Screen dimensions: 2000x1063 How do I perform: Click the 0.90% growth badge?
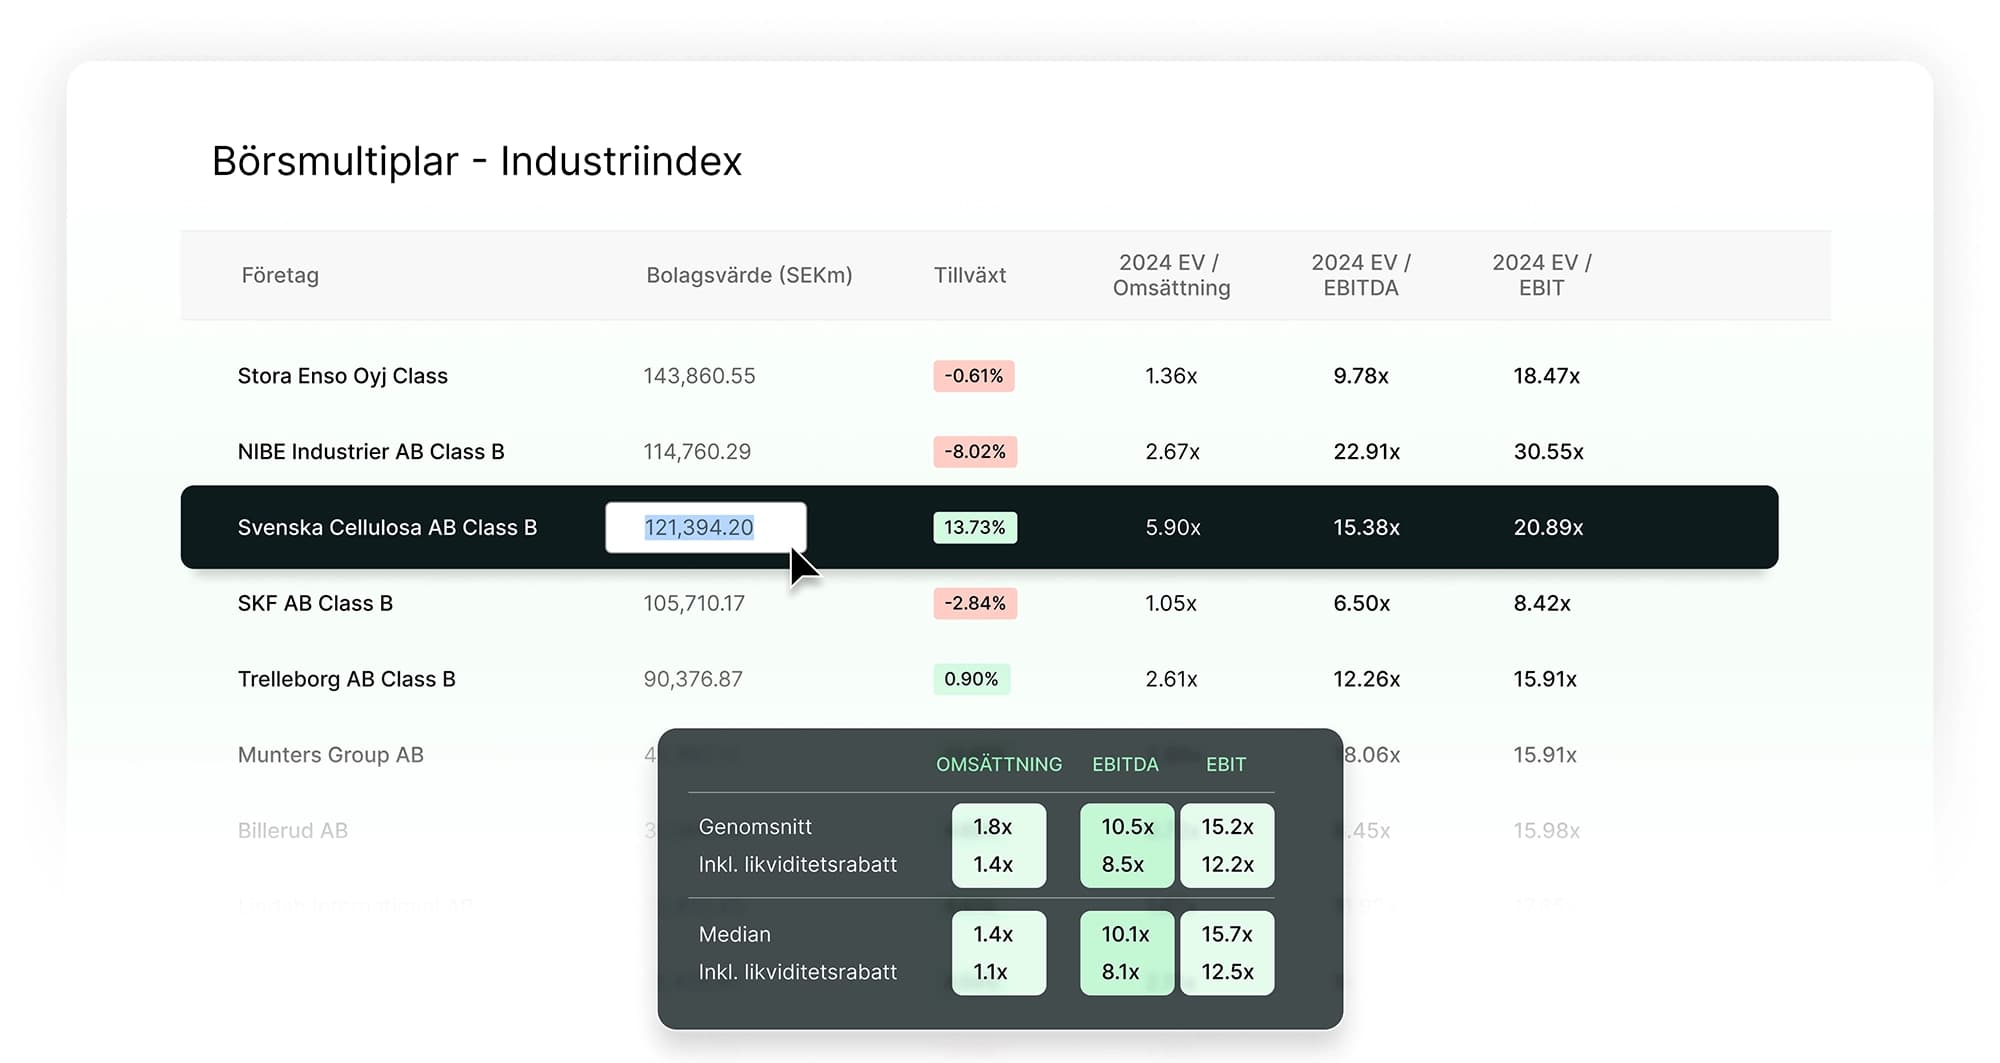pos(972,679)
